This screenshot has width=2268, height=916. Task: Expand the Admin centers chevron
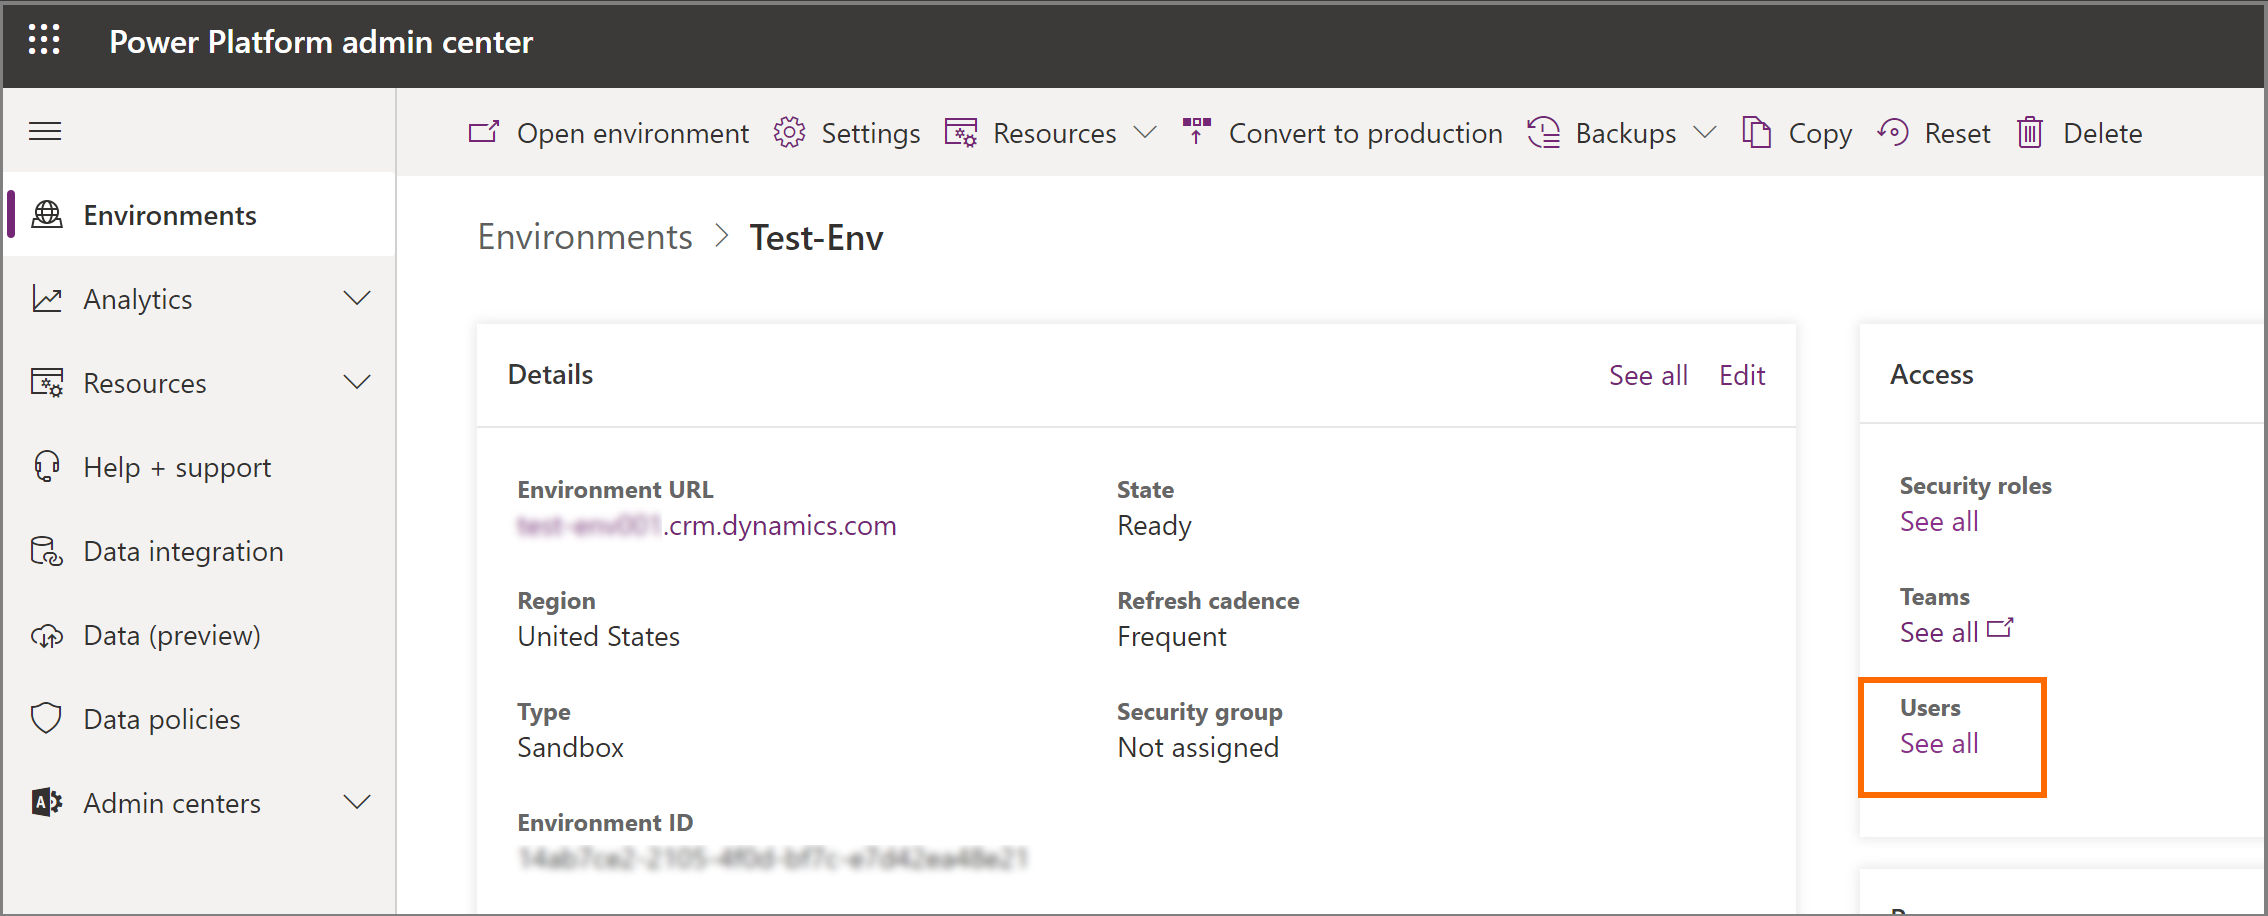click(357, 802)
